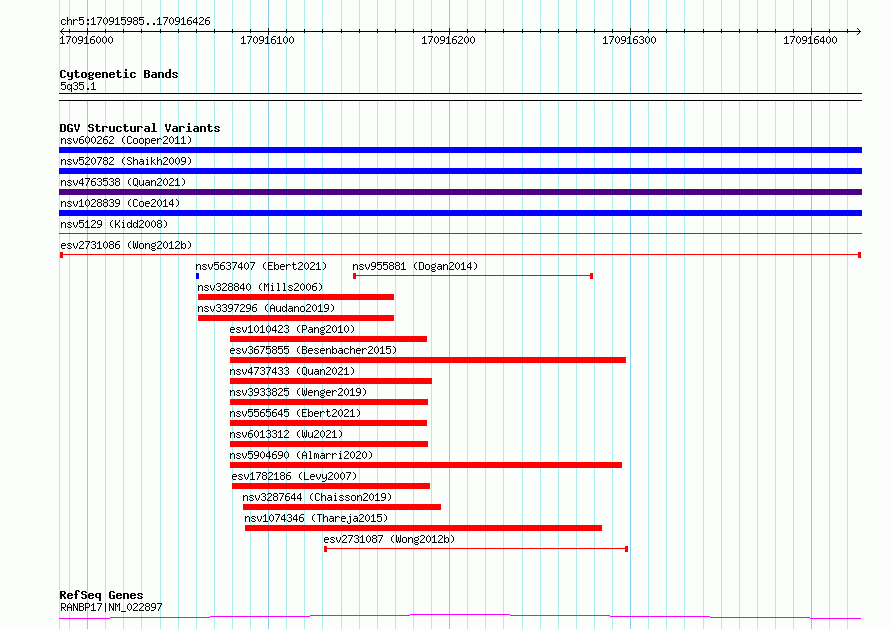This screenshot has width=890, height=629.
Task: Select the nsv3287644 red bar
Action: (342, 507)
